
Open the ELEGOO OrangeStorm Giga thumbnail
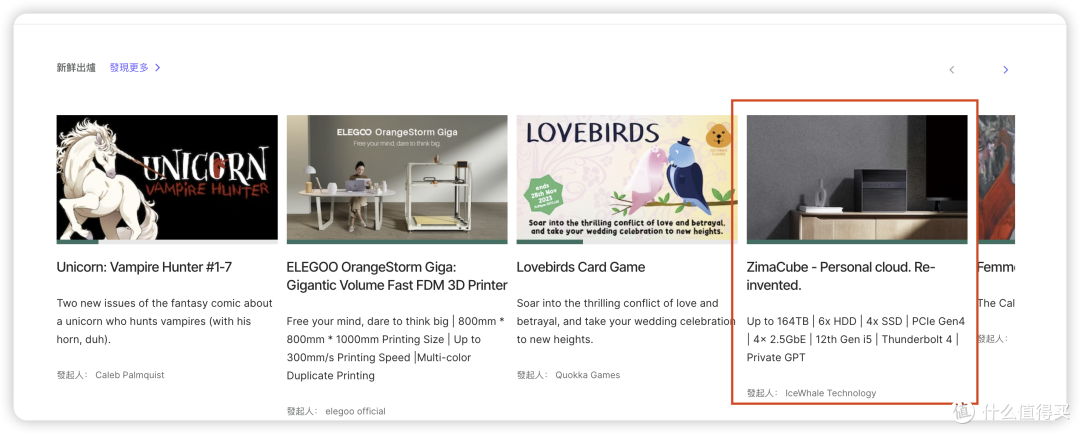[397, 177]
